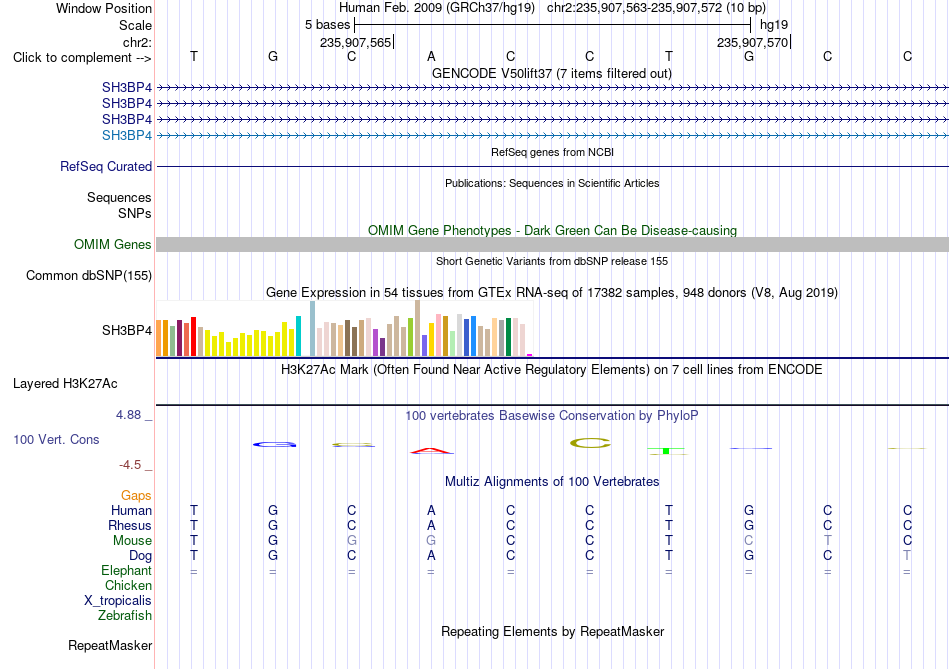
Task: Click 'Short Genetic Variants from dbSNP release 155'
Action: [x=552, y=261]
